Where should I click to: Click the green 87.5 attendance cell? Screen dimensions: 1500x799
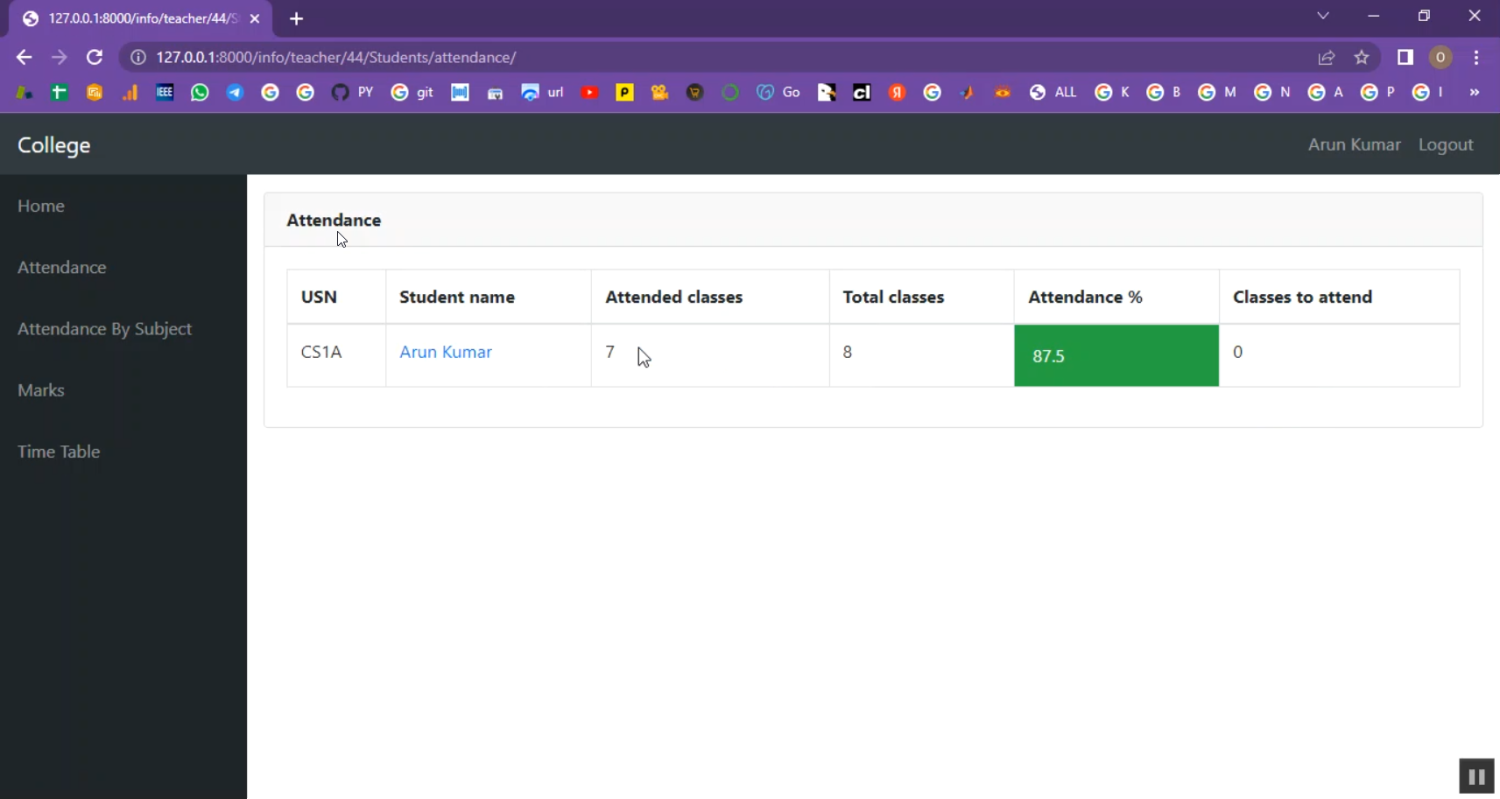pyautogui.click(x=1116, y=356)
